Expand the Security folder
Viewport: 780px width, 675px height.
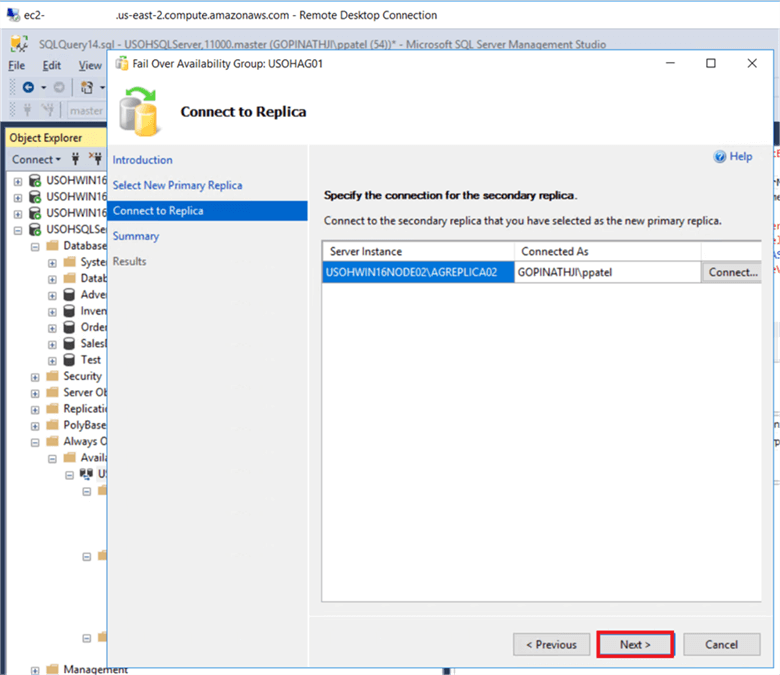tap(35, 378)
